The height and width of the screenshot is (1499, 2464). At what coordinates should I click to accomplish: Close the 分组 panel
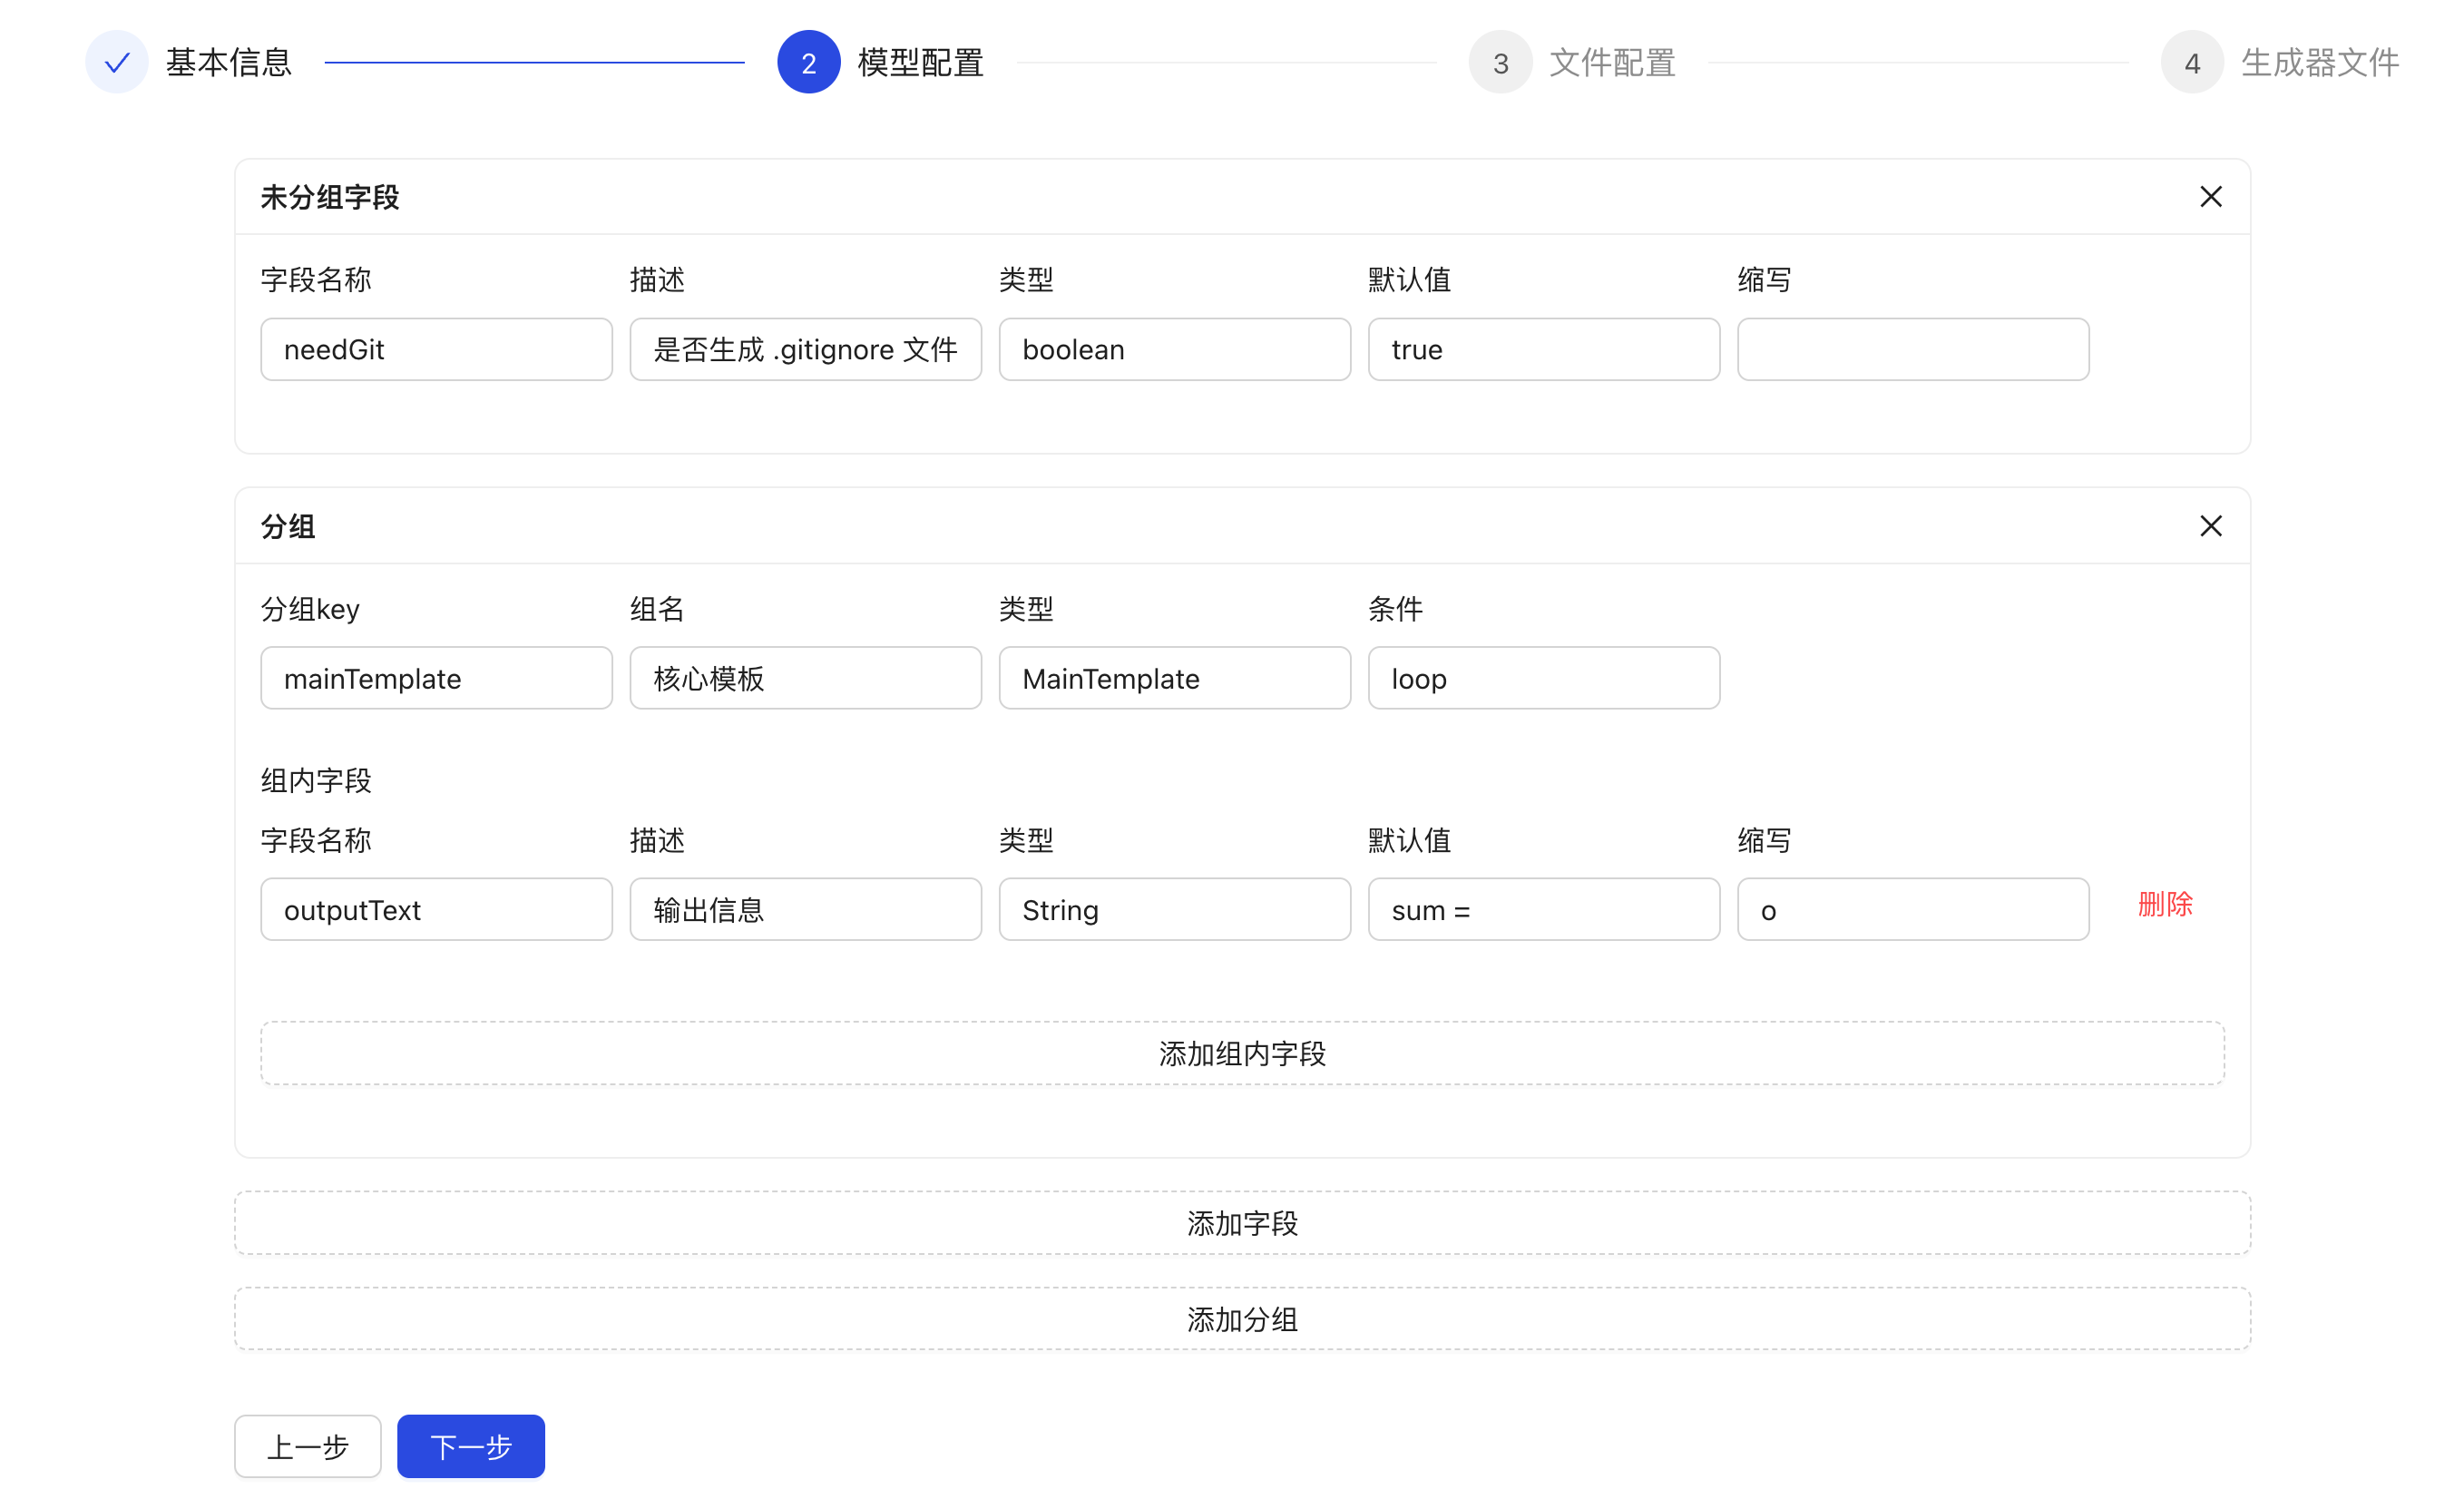(x=2210, y=525)
